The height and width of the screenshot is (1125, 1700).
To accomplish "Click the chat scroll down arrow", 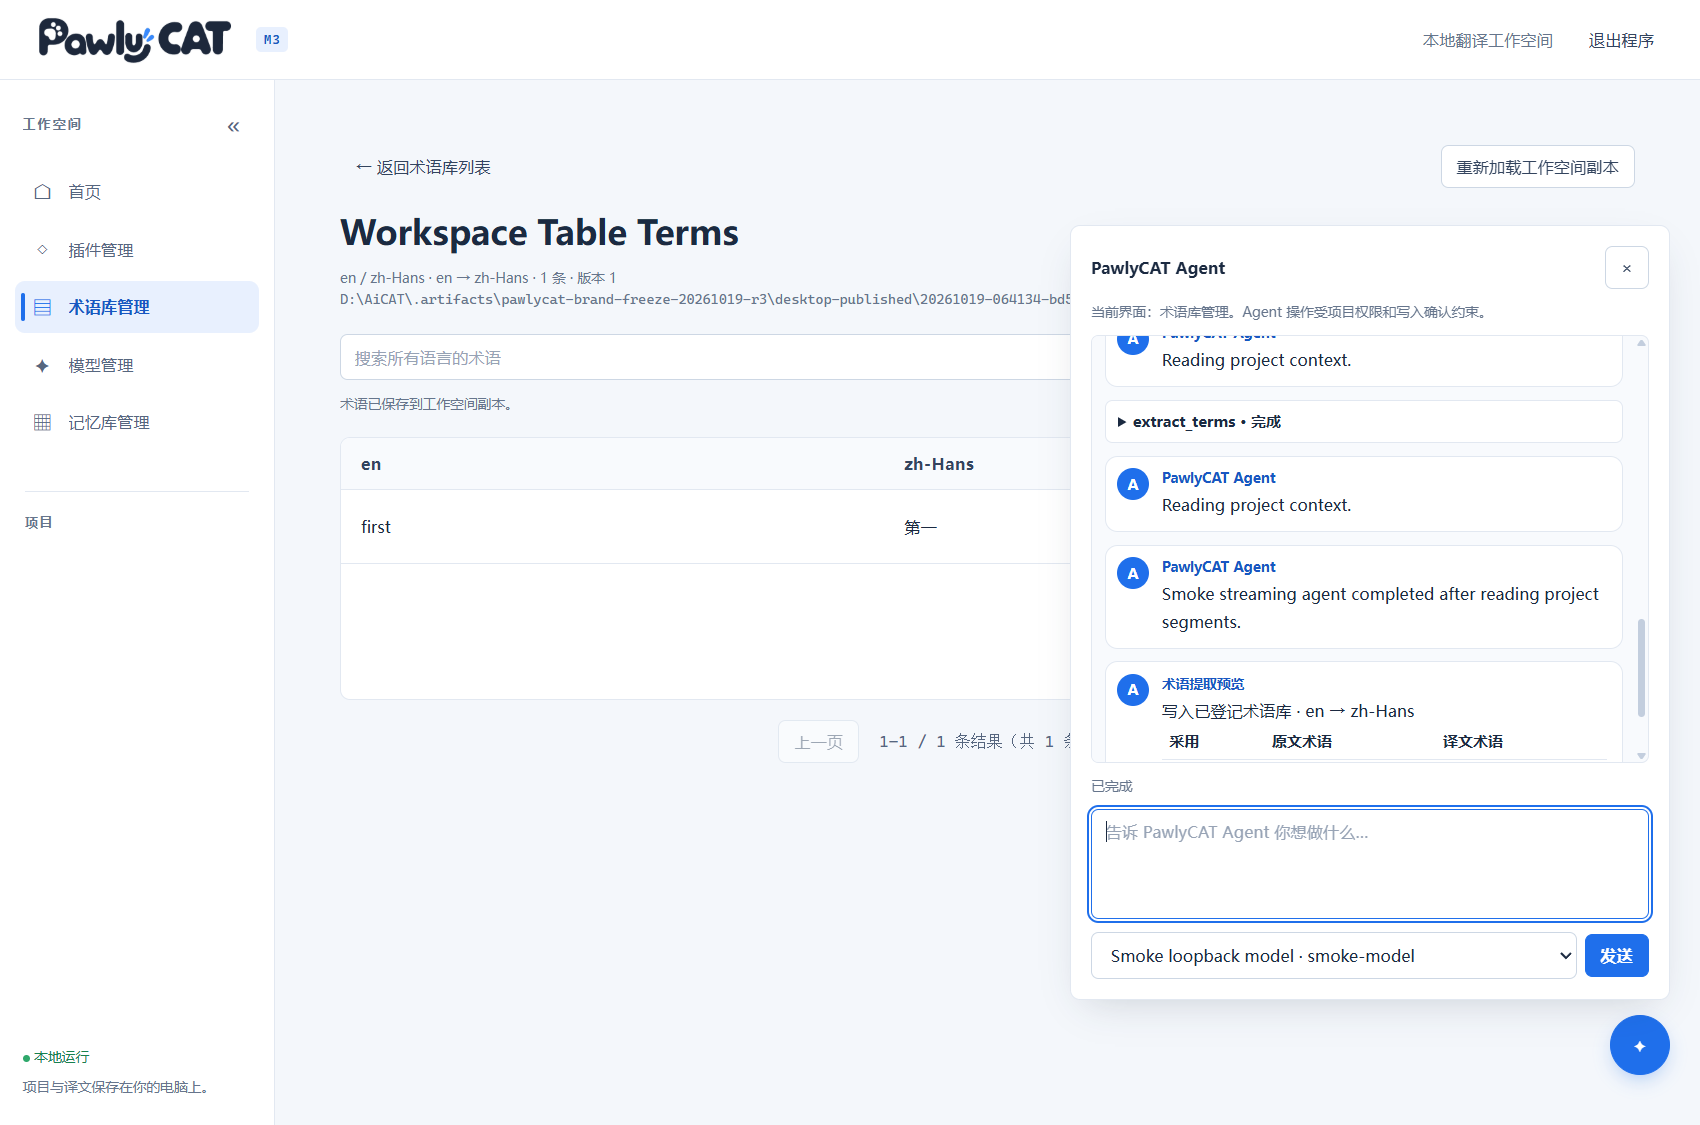I will point(1641,756).
